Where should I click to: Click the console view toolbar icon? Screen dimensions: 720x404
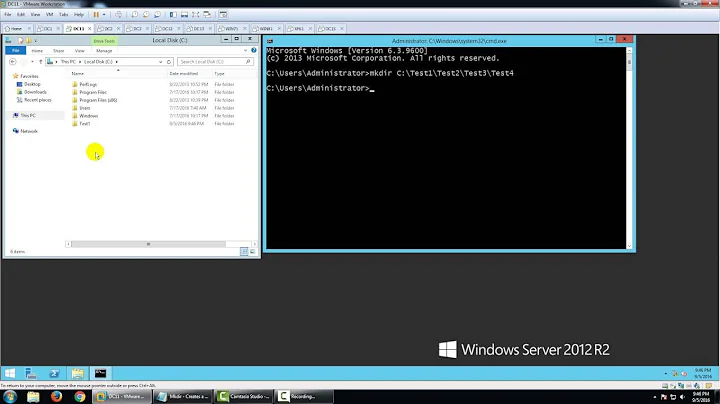pyautogui.click(x=223, y=15)
